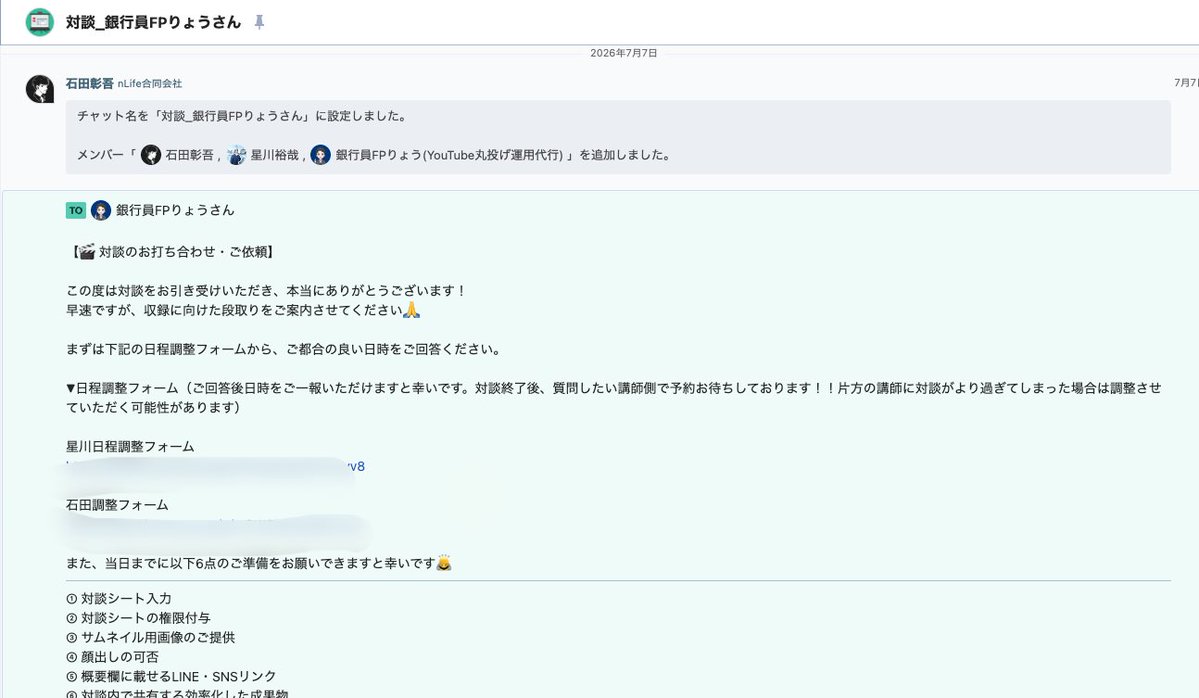
Task: Click the line まずは下記の日程調整フォームから
Action: click(x=284, y=349)
